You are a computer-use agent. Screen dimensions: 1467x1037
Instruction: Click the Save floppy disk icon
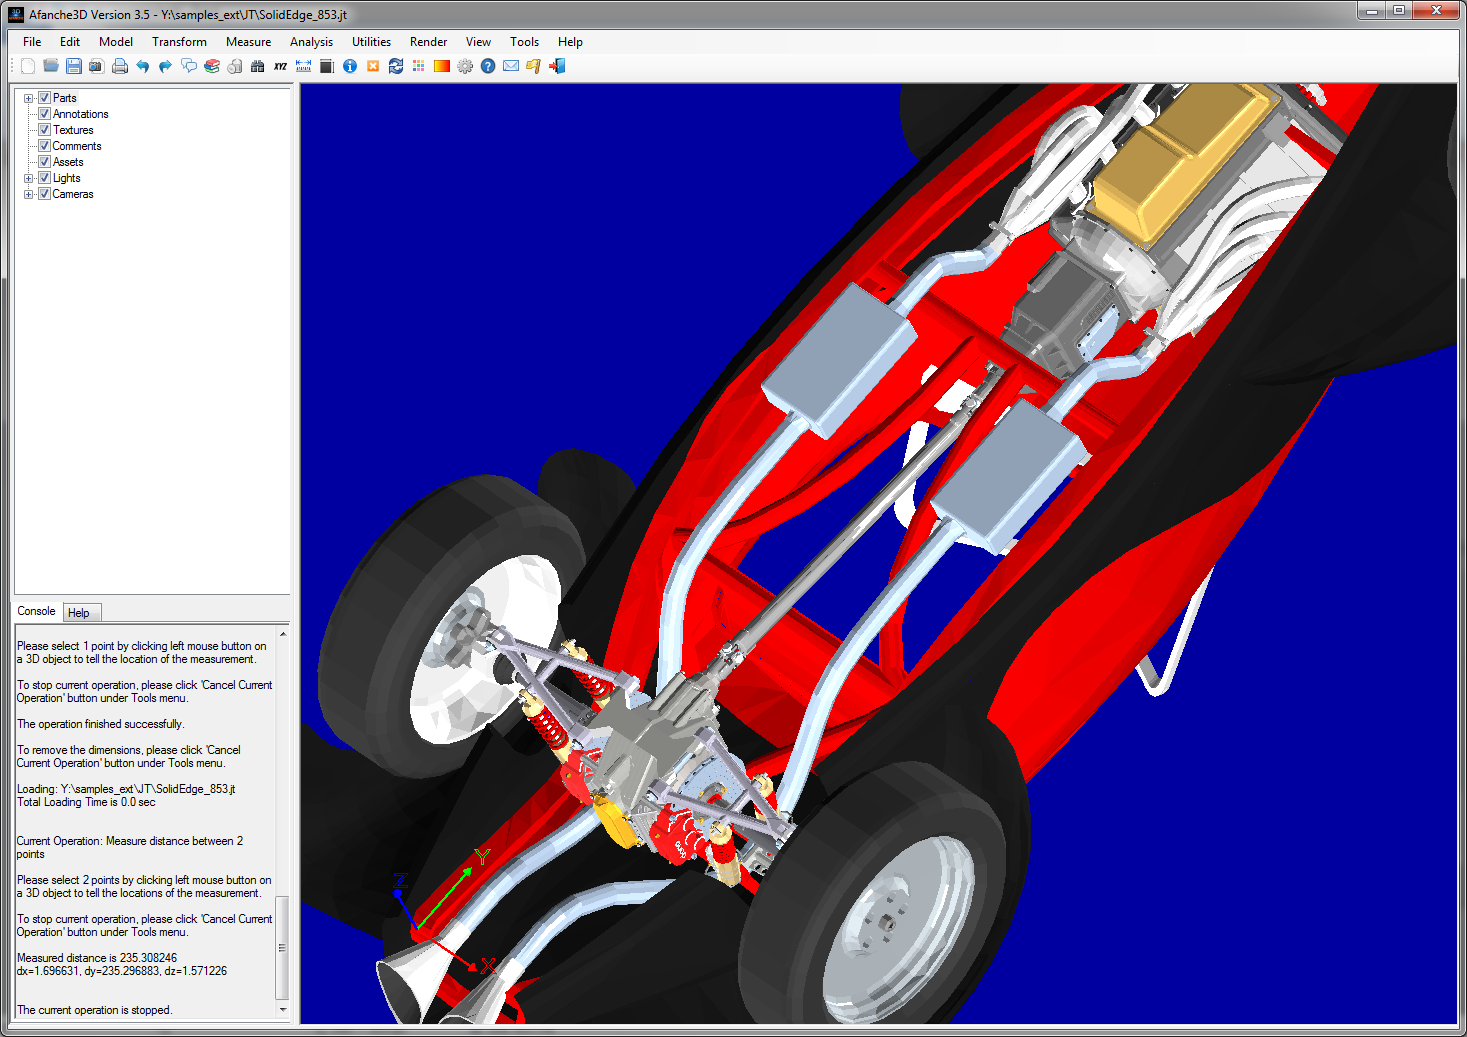(73, 66)
